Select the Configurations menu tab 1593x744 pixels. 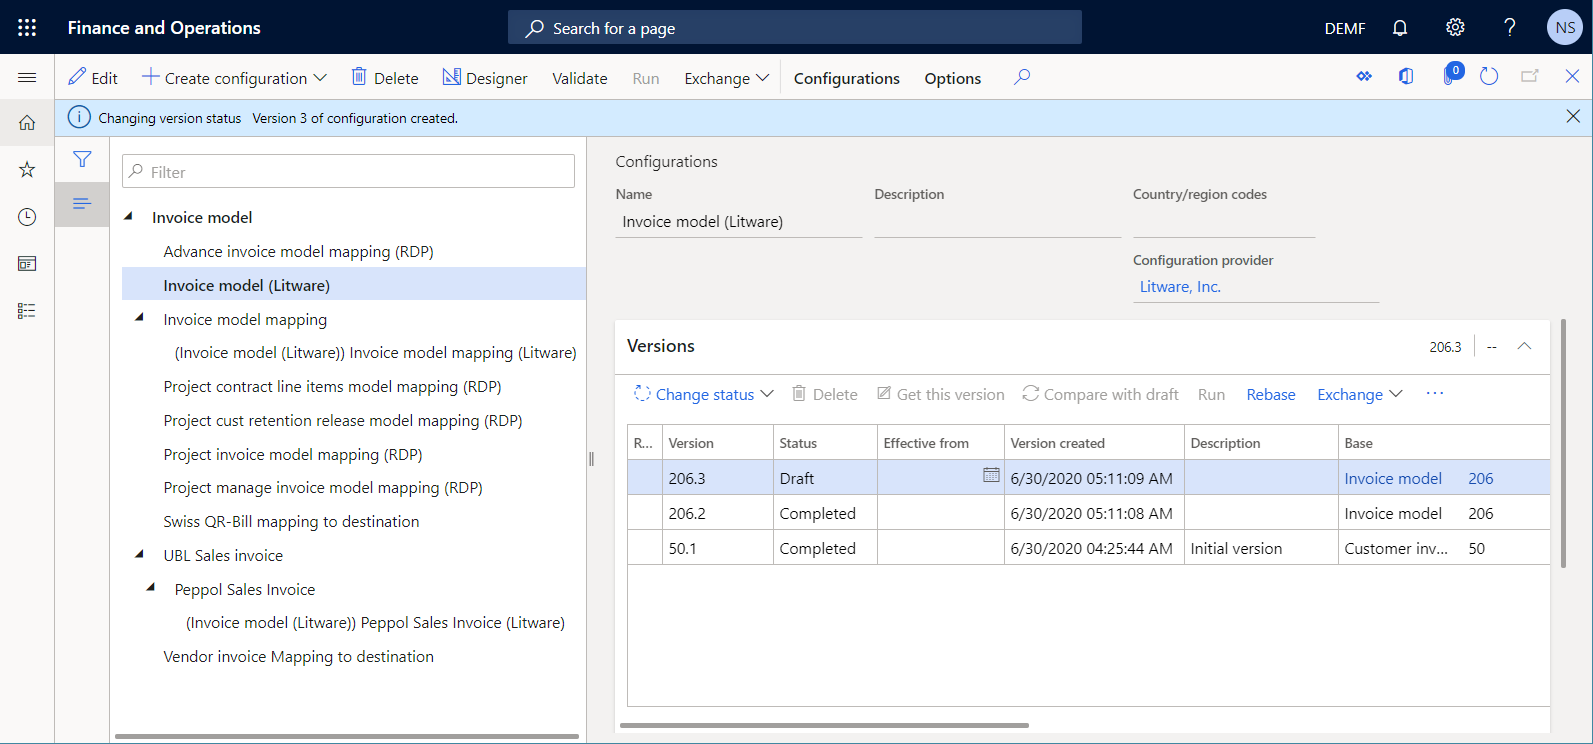(x=846, y=78)
